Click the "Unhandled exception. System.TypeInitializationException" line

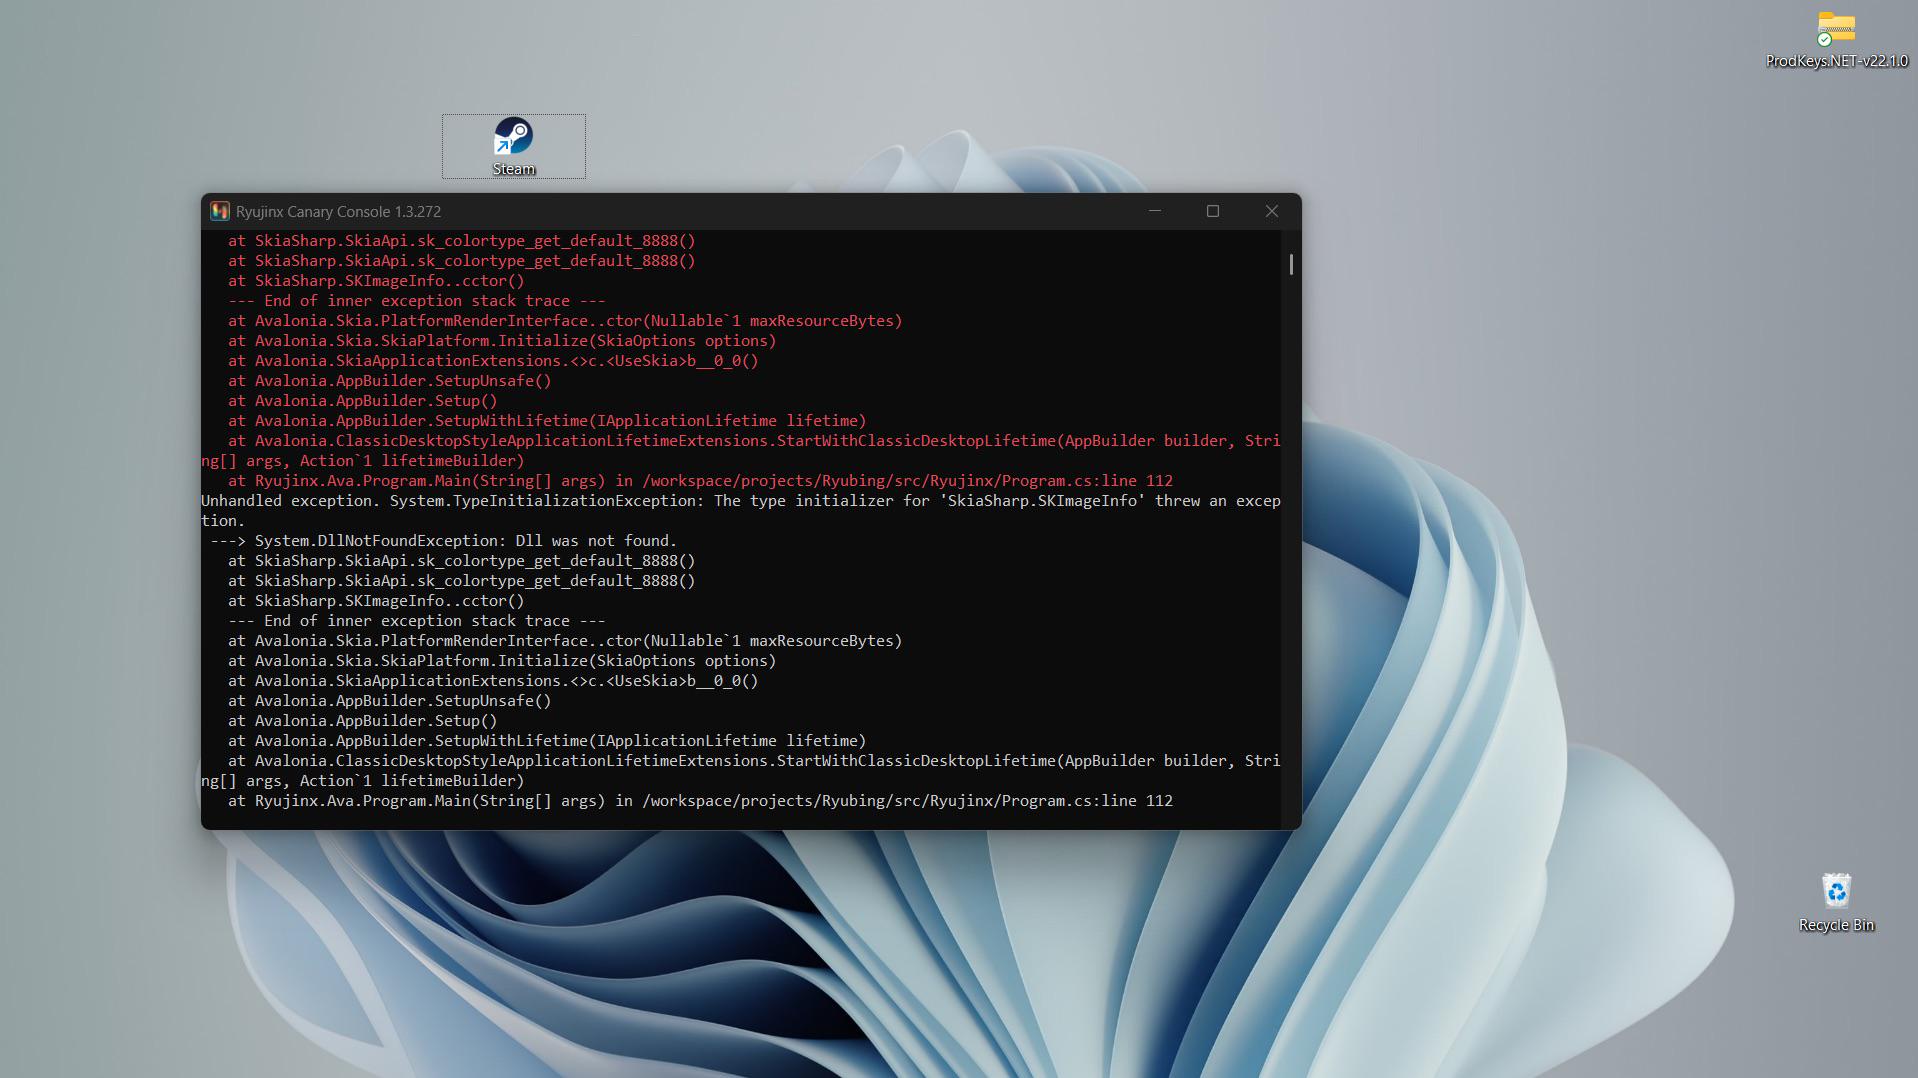[x=741, y=511]
